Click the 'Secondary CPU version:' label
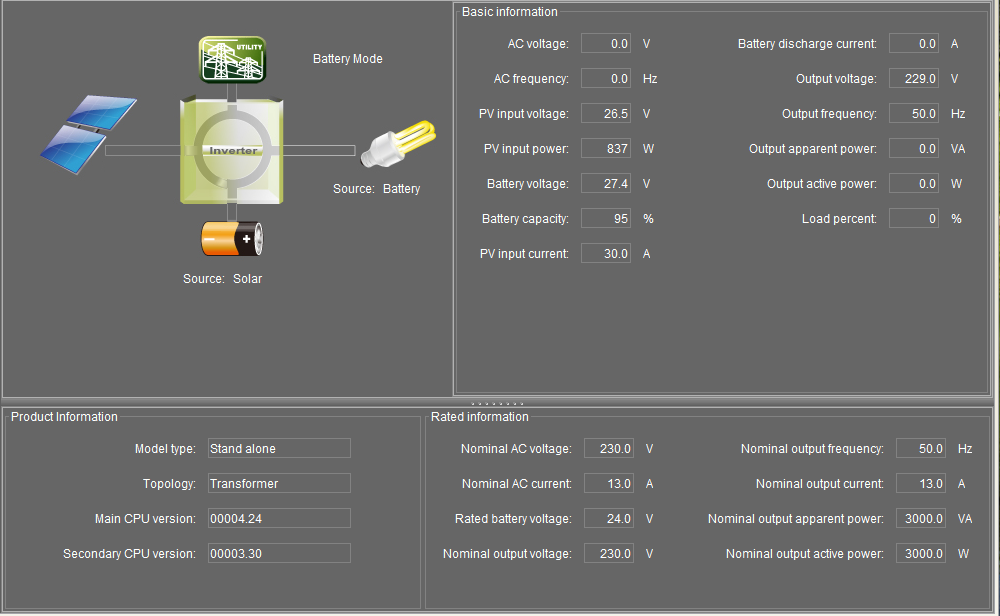Image resolution: width=1000 pixels, height=616 pixels. tap(129, 554)
